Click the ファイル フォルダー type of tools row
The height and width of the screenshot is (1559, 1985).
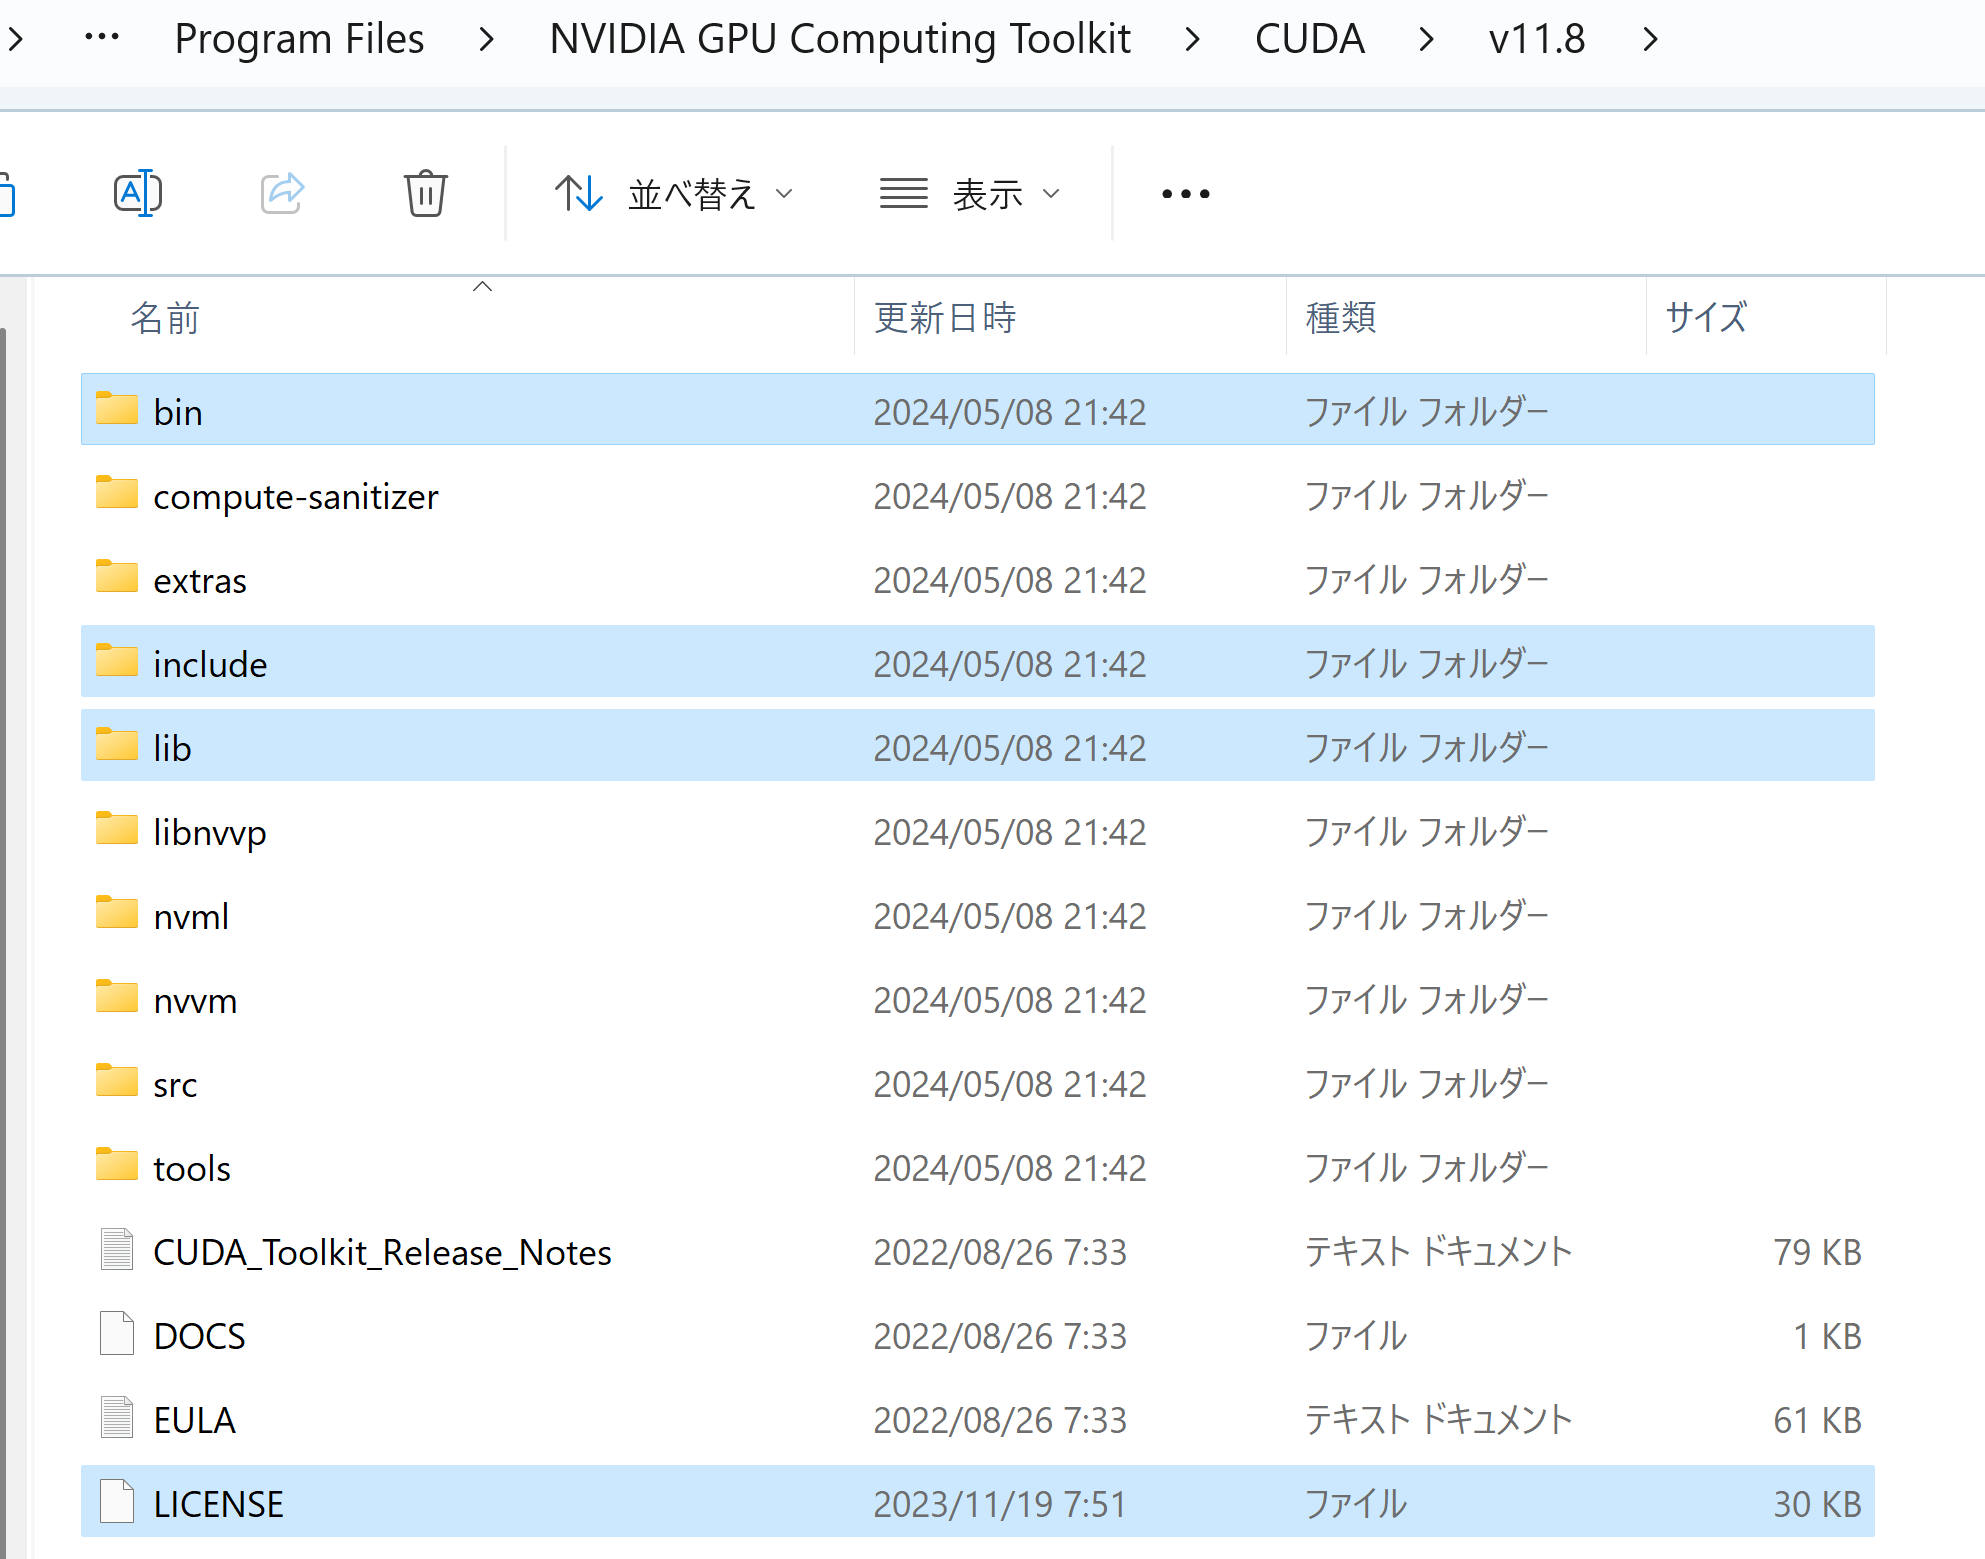pyautogui.click(x=1427, y=1168)
